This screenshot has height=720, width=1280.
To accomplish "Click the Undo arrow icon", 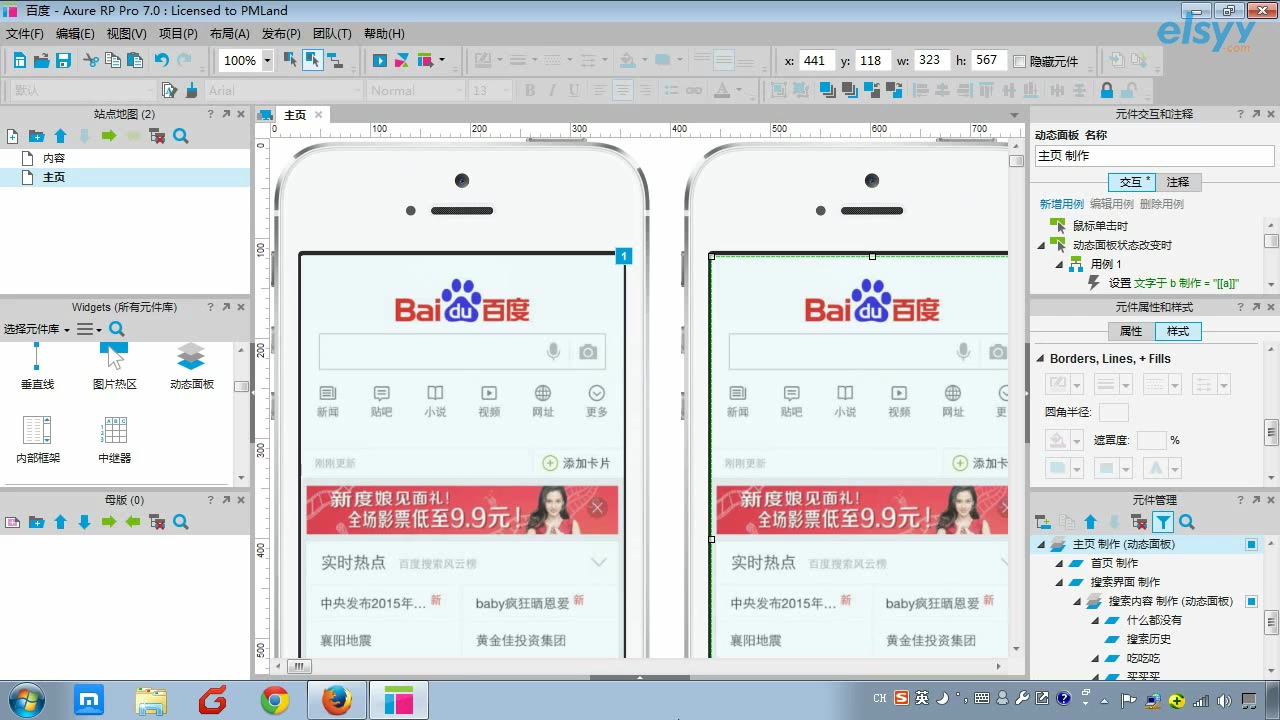I will (x=161, y=61).
